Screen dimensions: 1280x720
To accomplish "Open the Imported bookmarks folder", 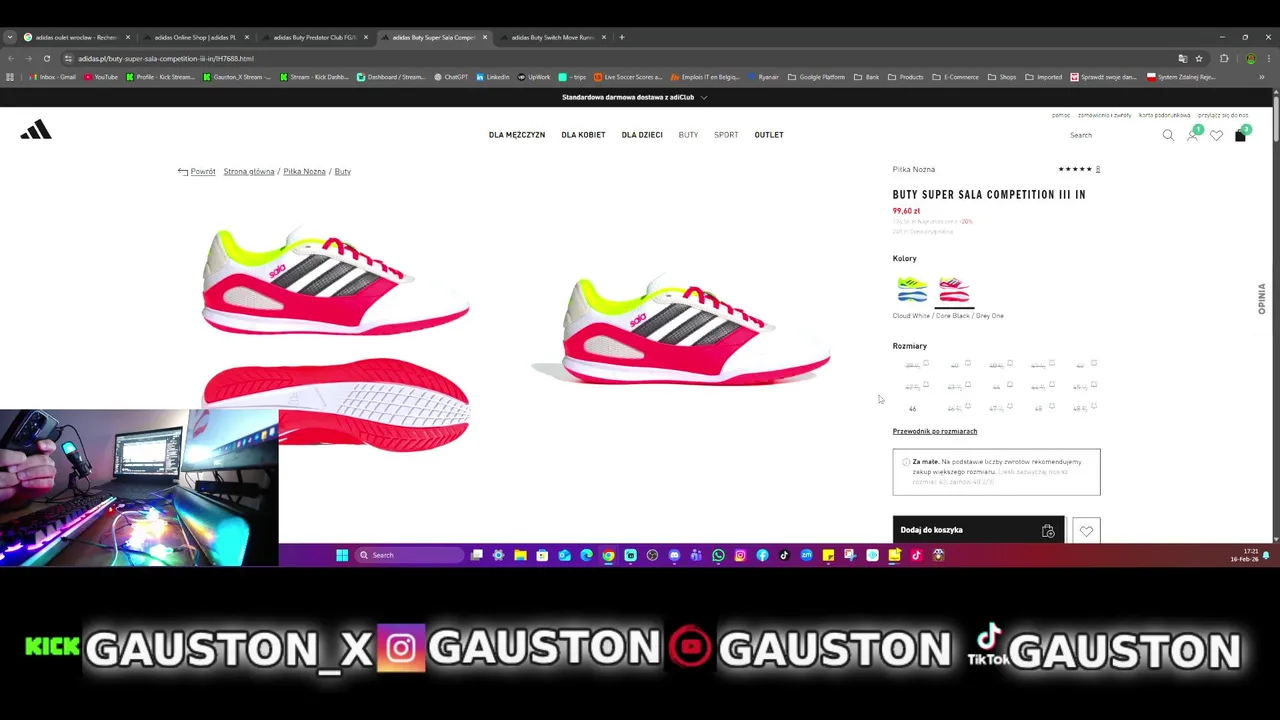I will tap(1044, 77).
